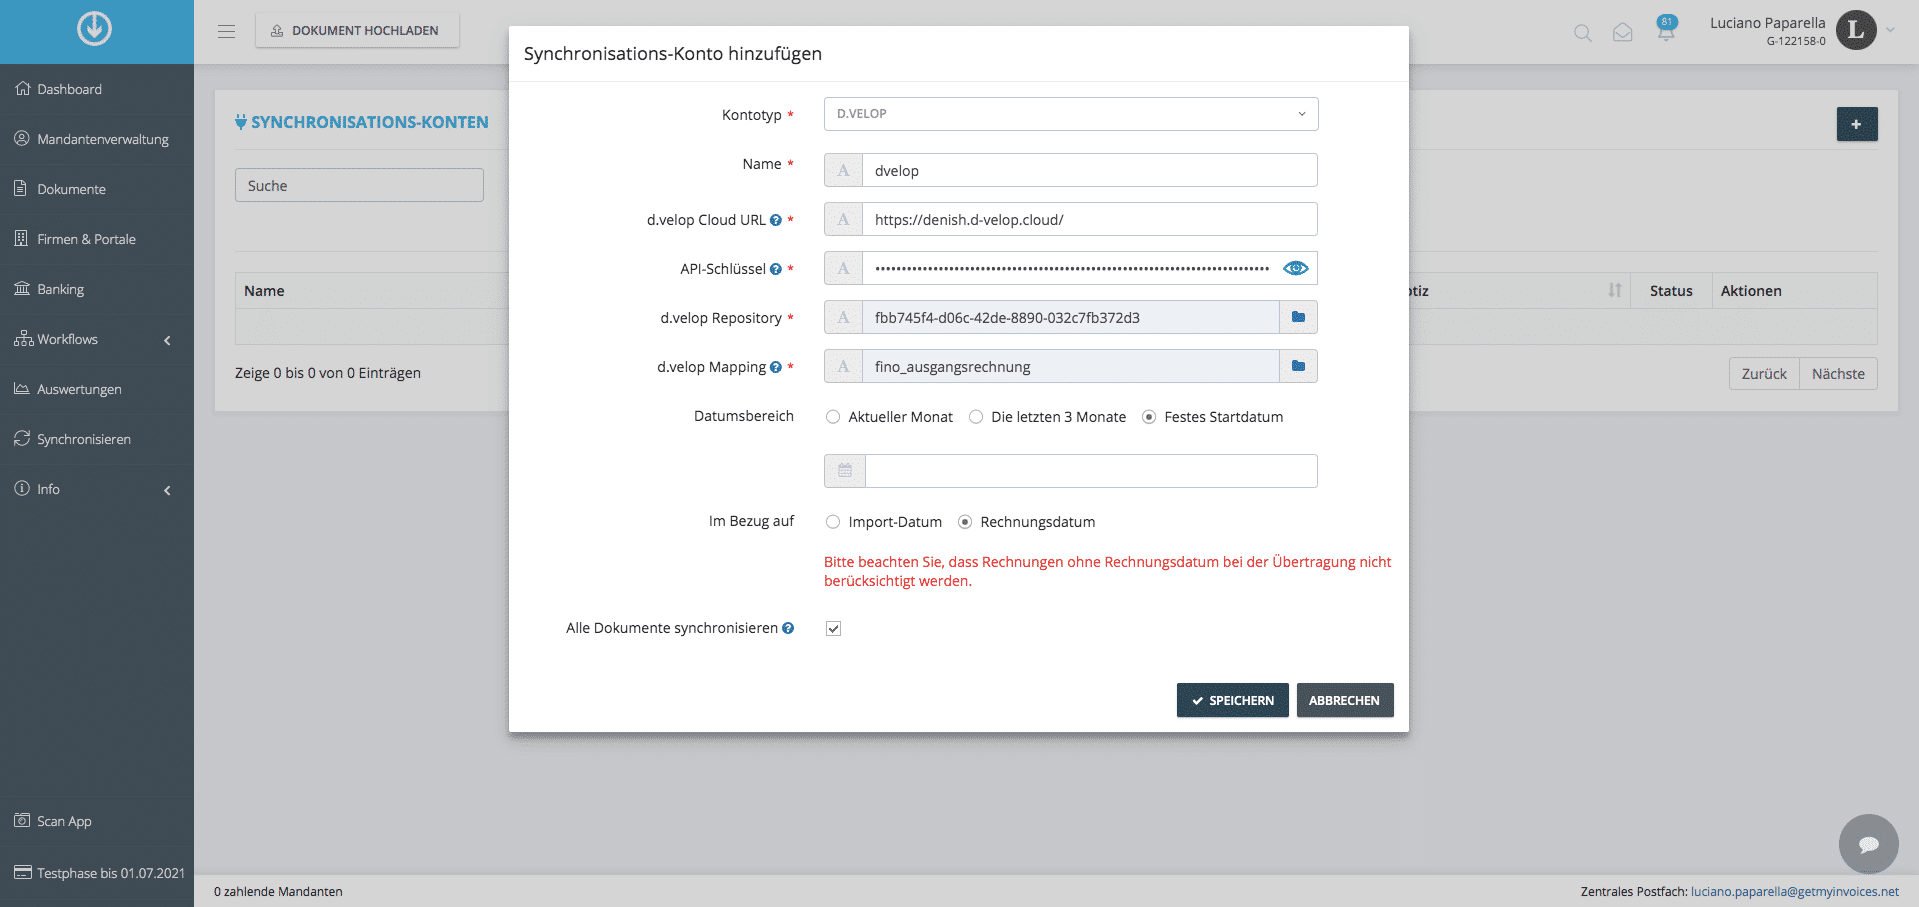Click the sort arrows icon in the Notiz column
The image size is (1919, 907).
coord(1614,290)
